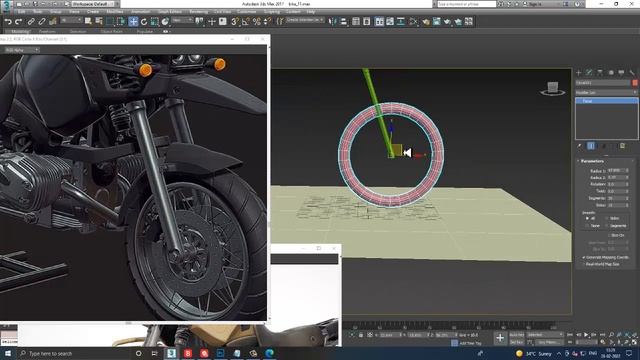This screenshot has height=360, width=640.
Task: Toggle Real-World Map Size checkbox
Action: point(584,264)
